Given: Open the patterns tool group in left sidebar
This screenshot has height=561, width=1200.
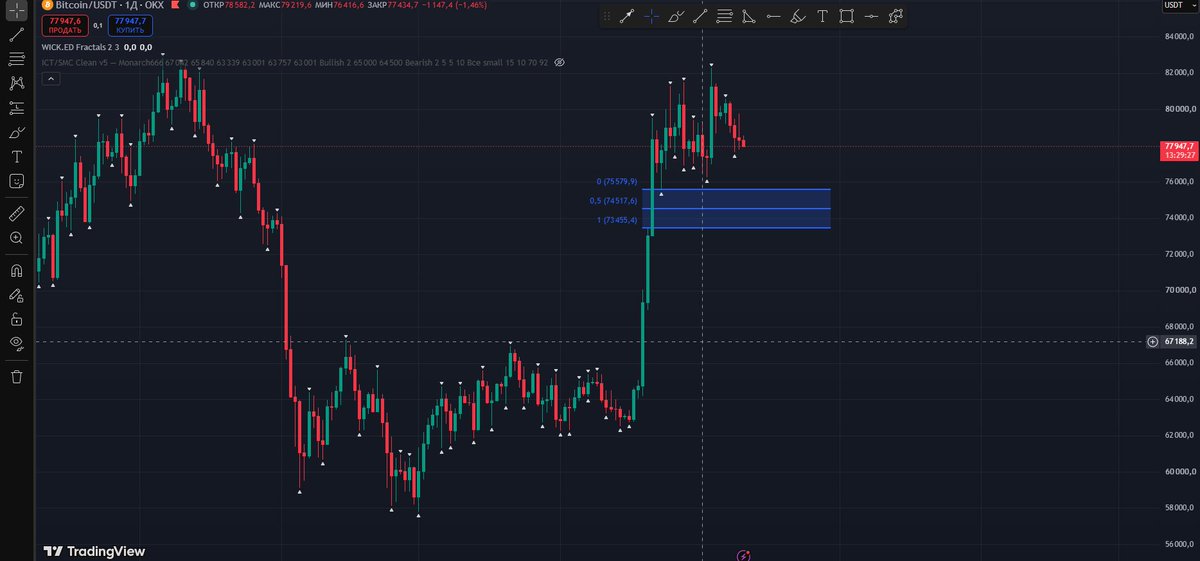Looking at the screenshot, I should [x=16, y=84].
